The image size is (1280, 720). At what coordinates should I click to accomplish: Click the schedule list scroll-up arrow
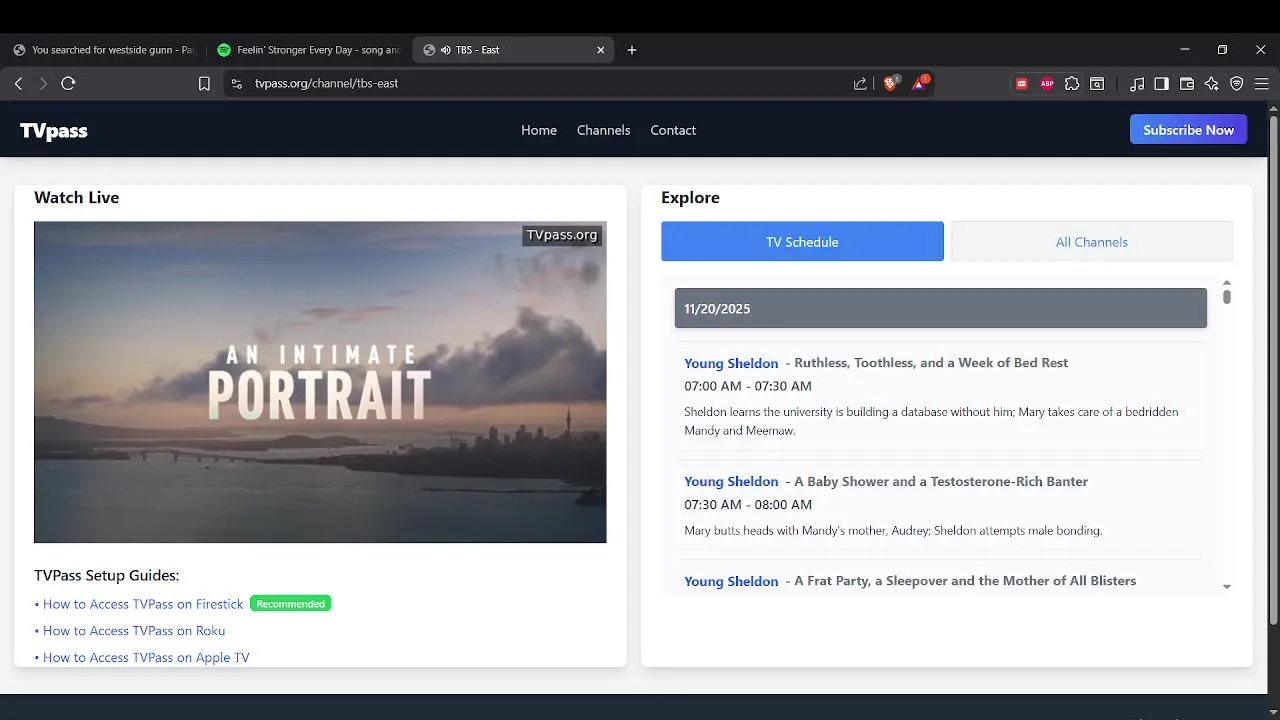pyautogui.click(x=1227, y=283)
